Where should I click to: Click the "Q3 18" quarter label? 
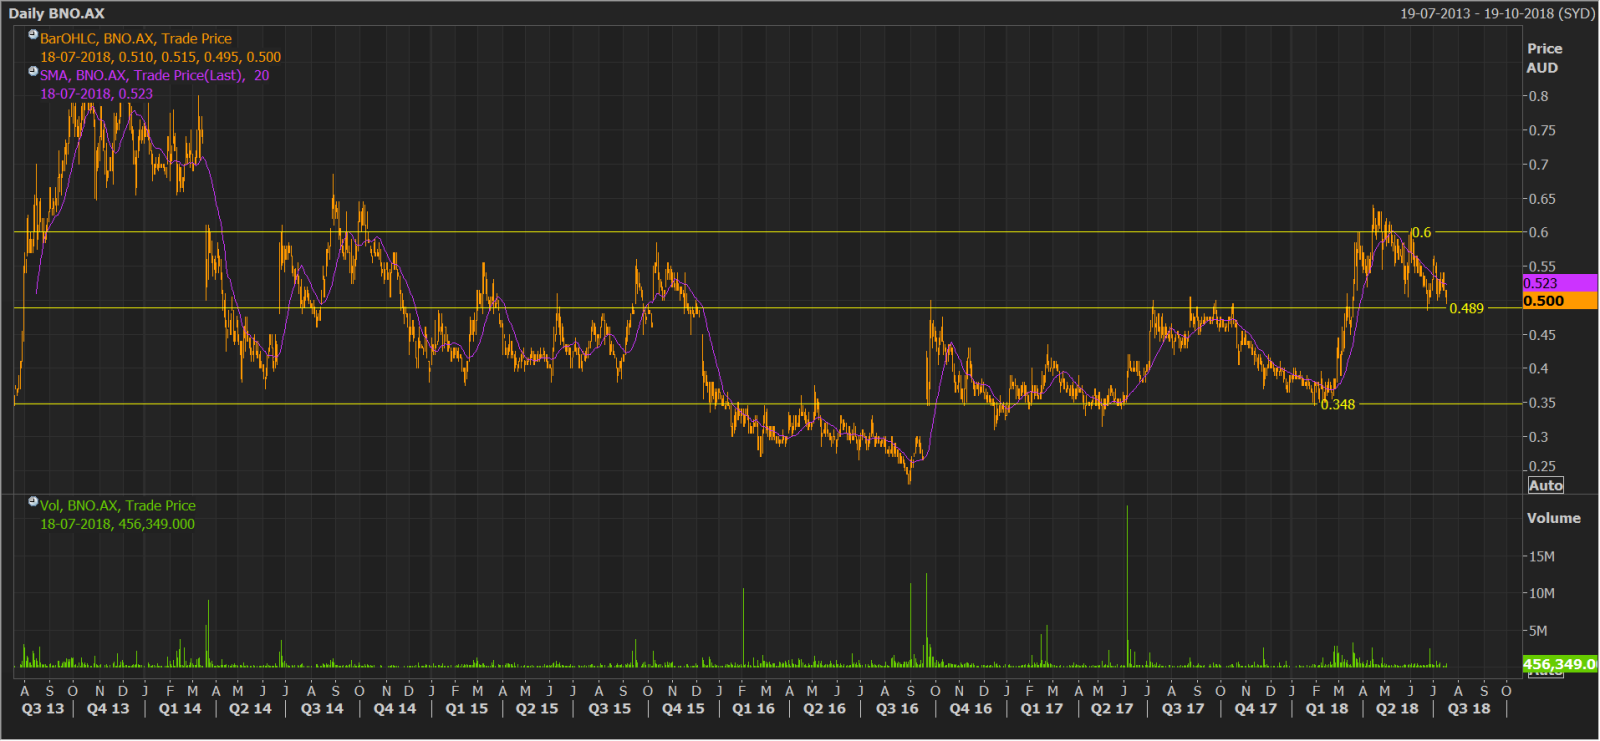click(x=1469, y=709)
